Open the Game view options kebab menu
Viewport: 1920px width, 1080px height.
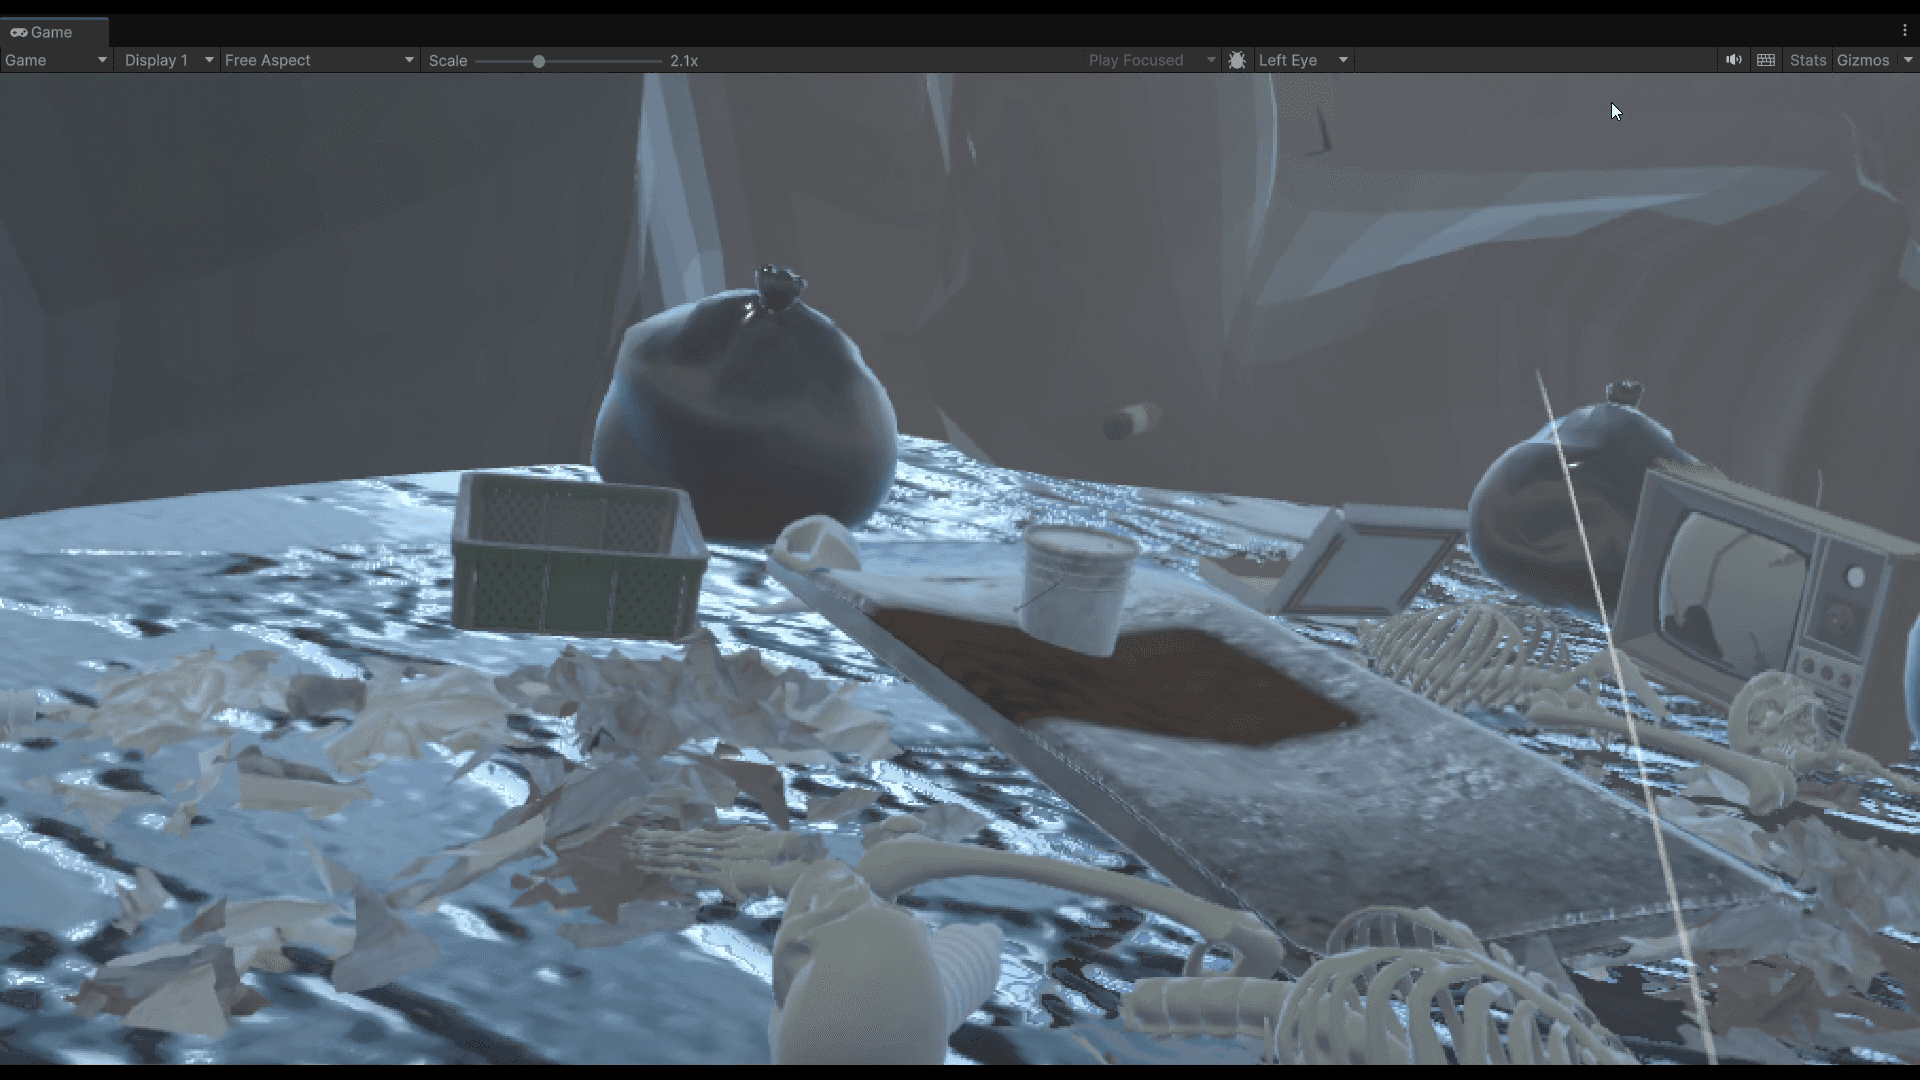coord(1906,30)
